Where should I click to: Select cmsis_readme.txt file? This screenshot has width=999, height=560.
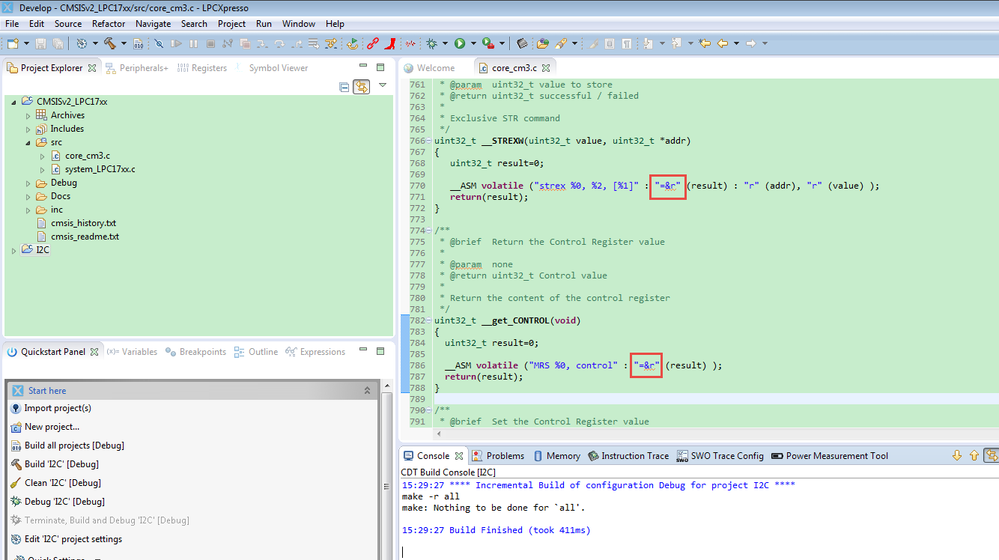(x=85, y=236)
